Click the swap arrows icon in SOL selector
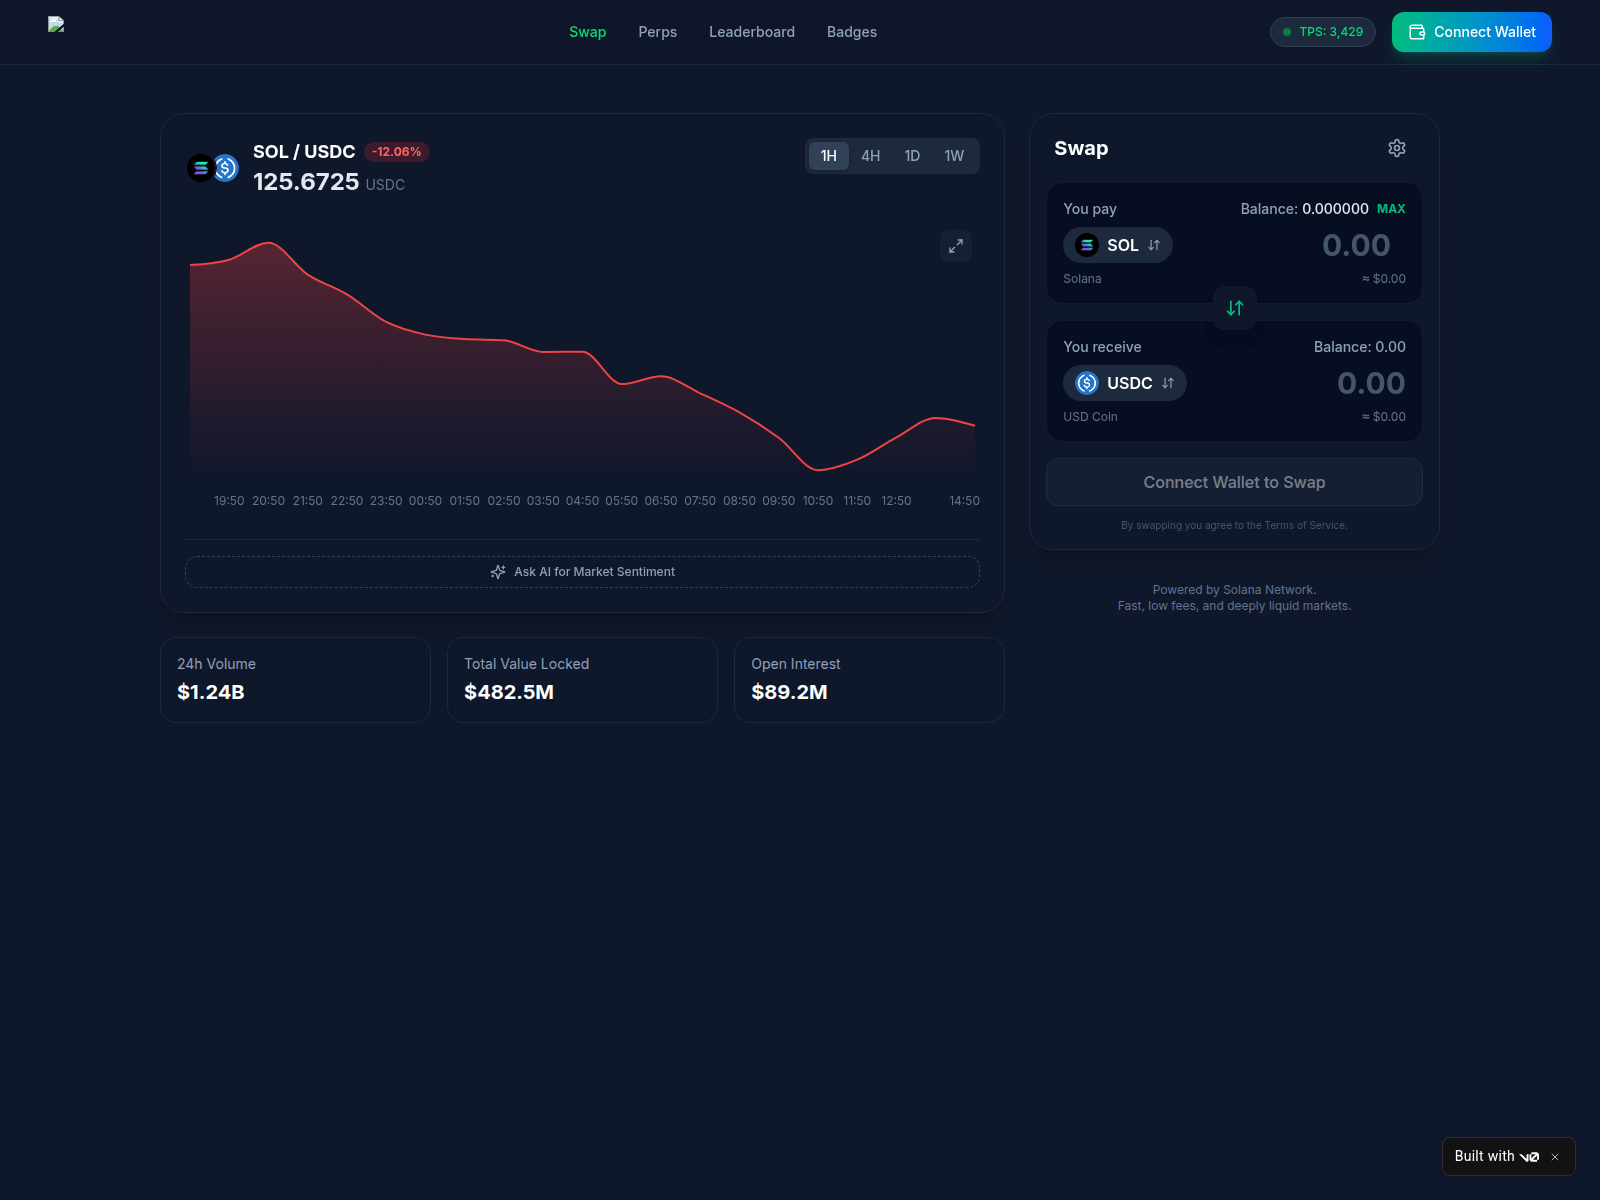Image resolution: width=1600 pixels, height=1200 pixels. (x=1154, y=245)
